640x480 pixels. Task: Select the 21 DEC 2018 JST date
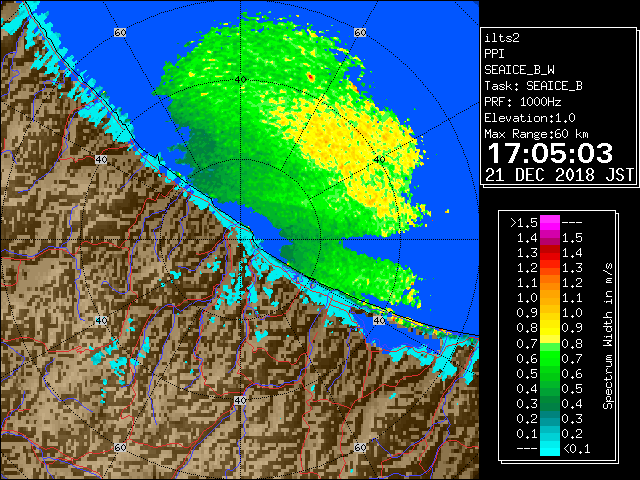click(559, 175)
